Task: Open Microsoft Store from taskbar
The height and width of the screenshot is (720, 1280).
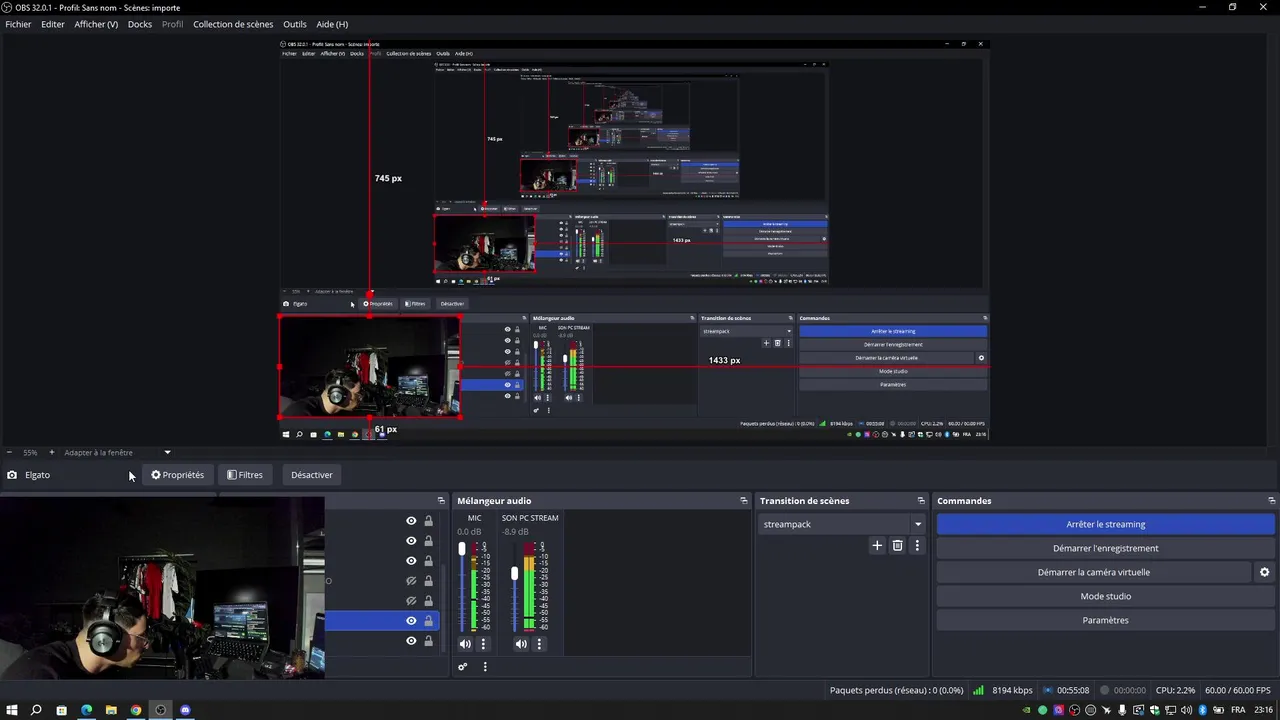Action: [x=61, y=710]
